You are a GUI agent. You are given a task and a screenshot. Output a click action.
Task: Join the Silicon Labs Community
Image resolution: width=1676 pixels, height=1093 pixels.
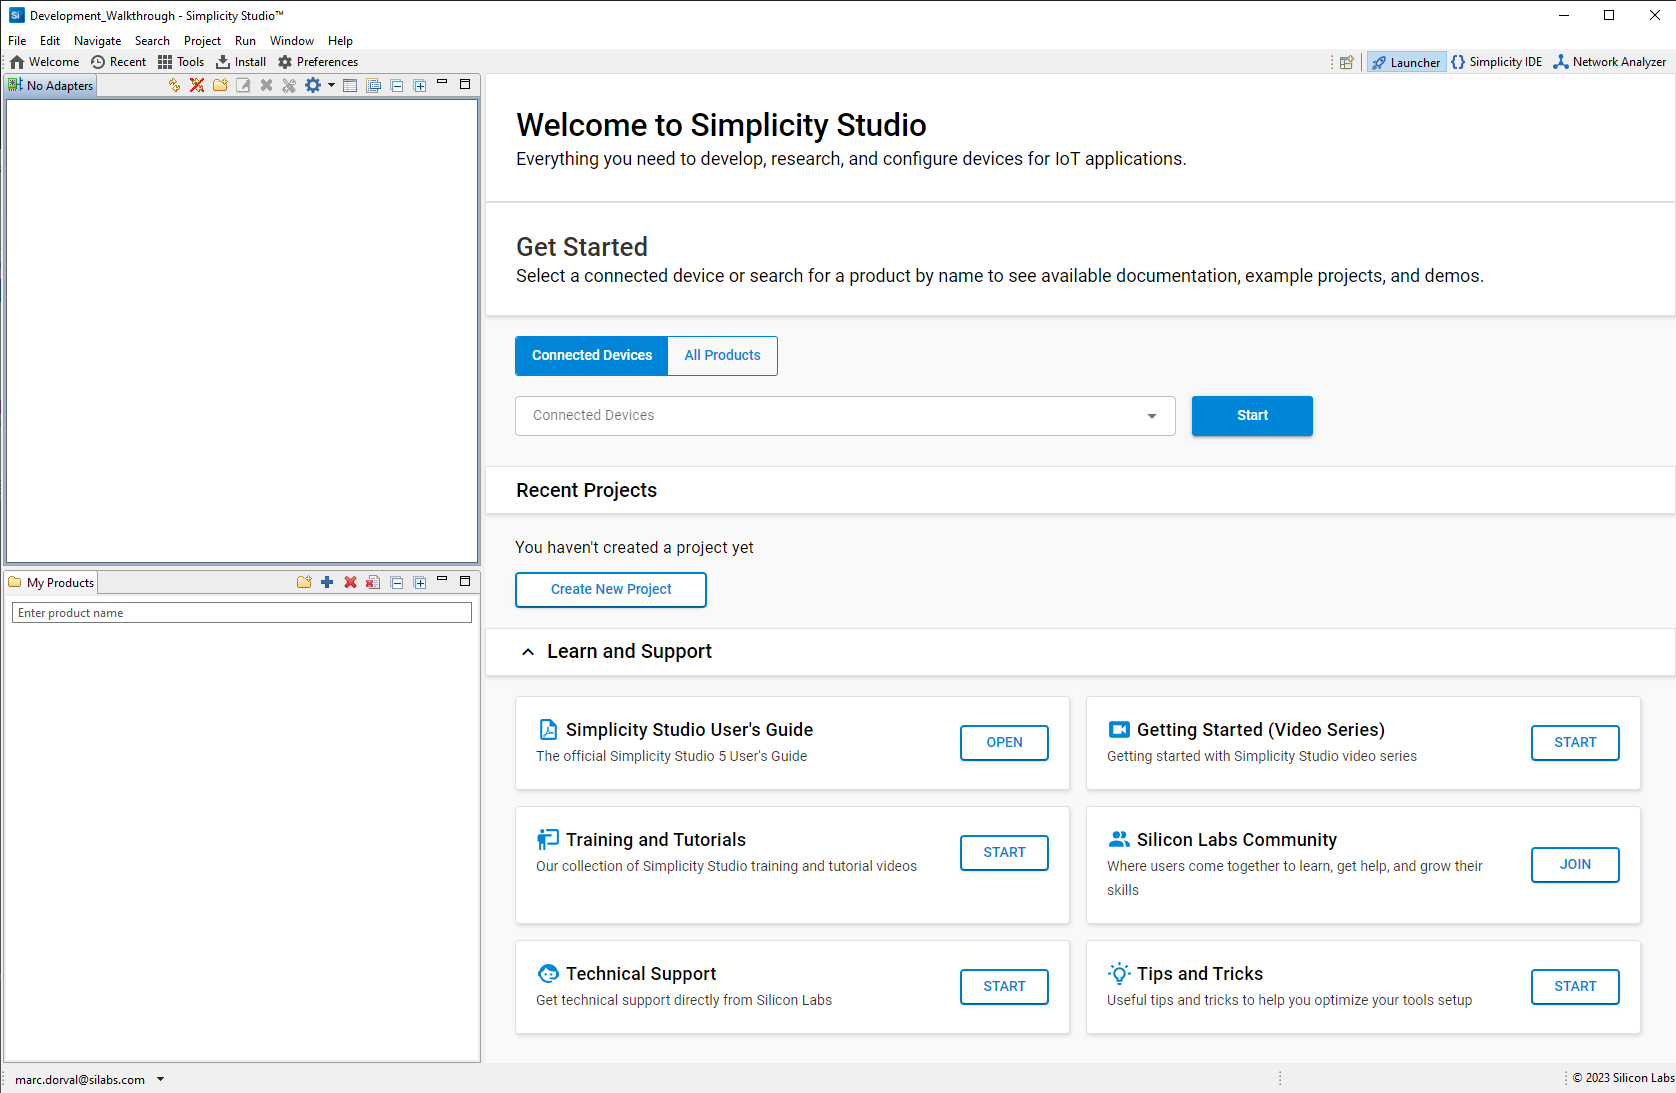(x=1574, y=865)
